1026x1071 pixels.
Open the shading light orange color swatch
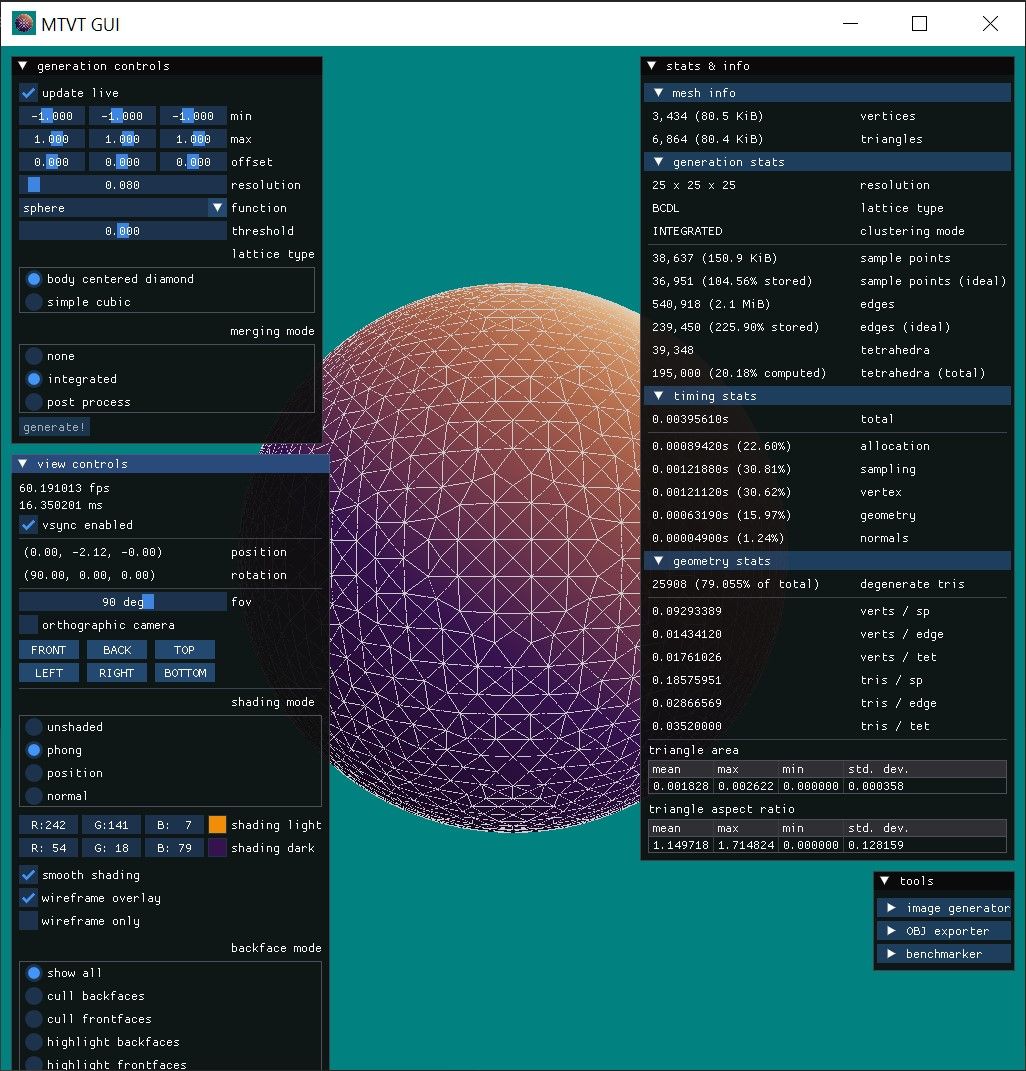(x=217, y=825)
